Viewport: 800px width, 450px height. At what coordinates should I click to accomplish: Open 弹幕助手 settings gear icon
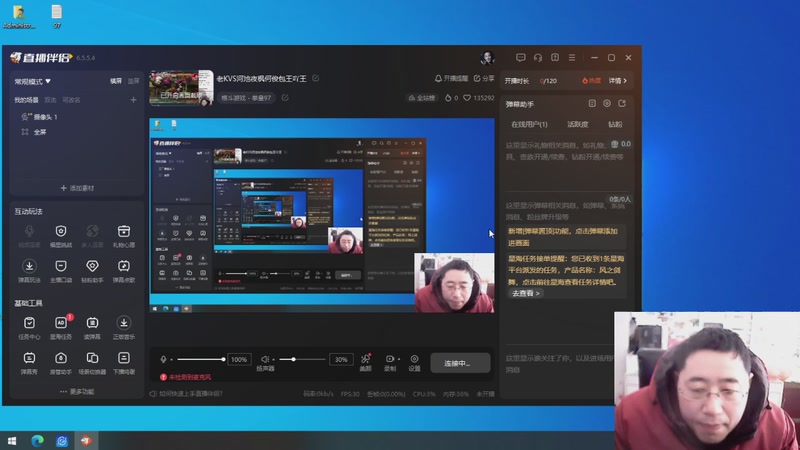607,104
